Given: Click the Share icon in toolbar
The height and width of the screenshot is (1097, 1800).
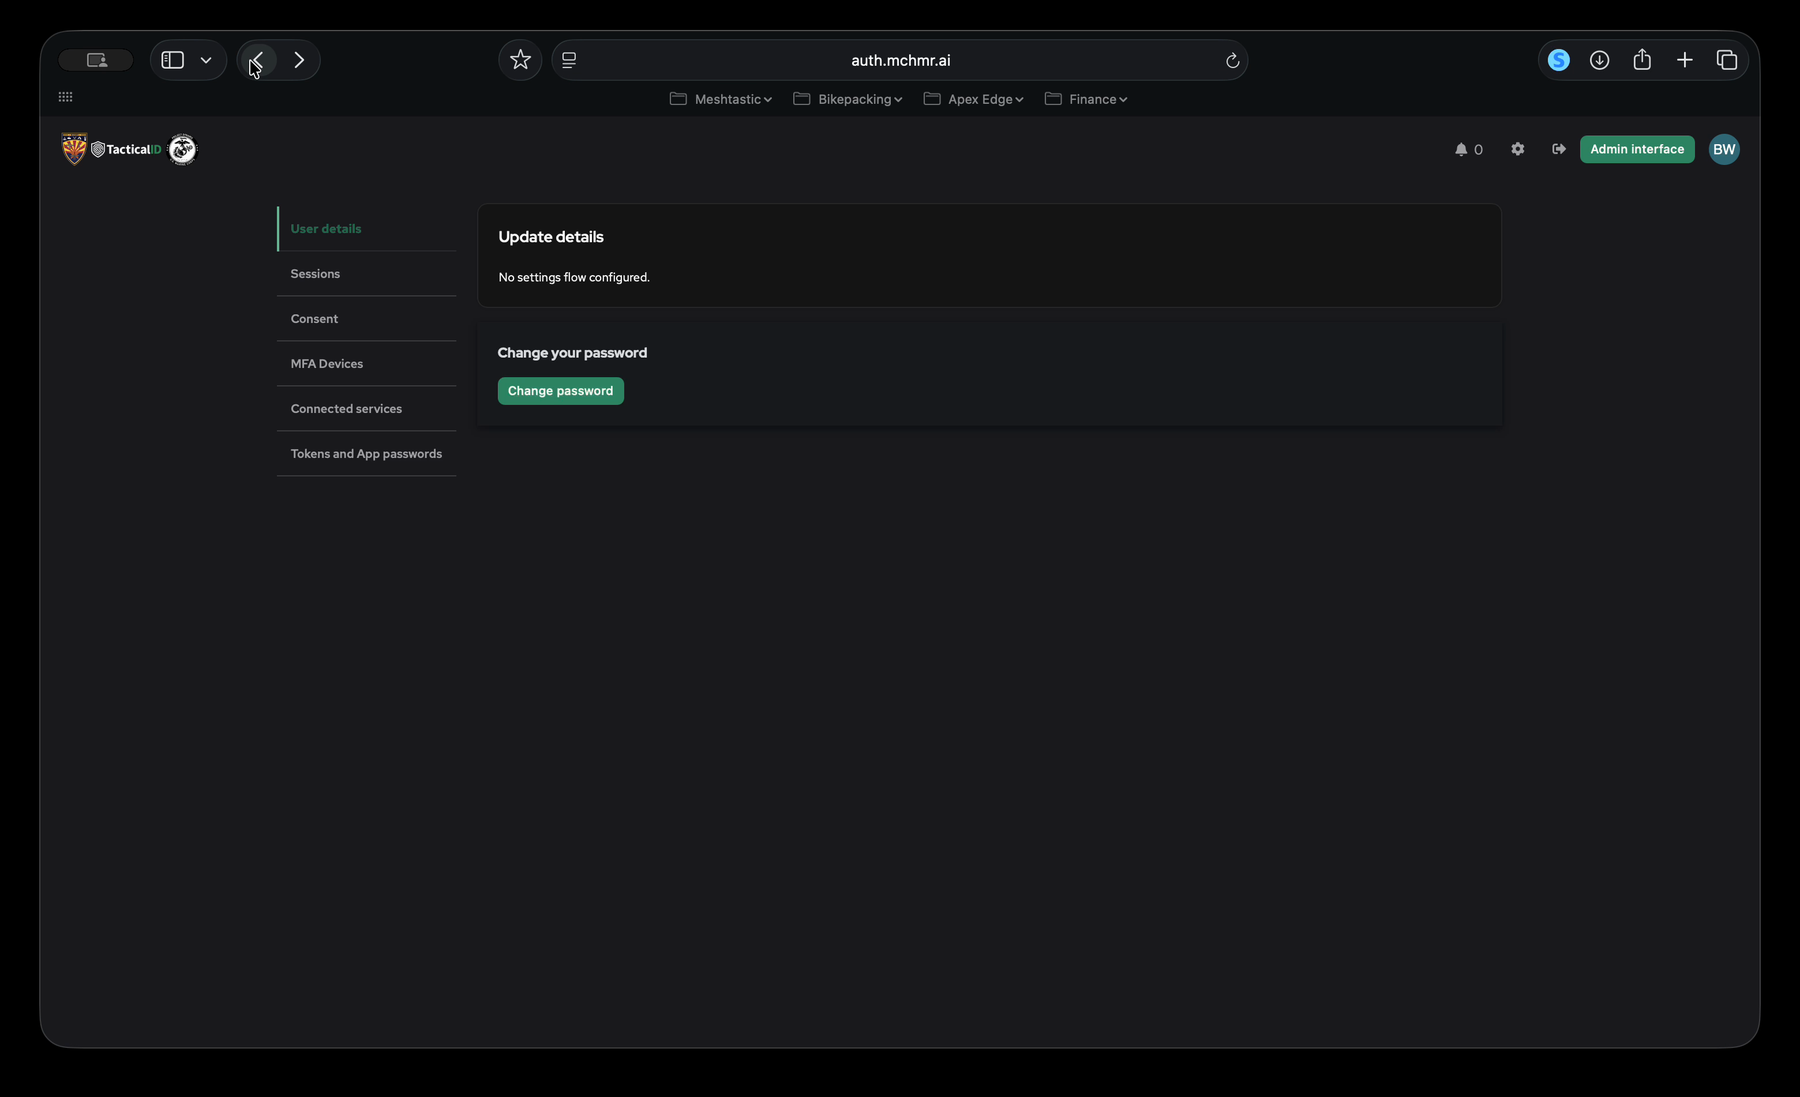Looking at the screenshot, I should [1642, 60].
